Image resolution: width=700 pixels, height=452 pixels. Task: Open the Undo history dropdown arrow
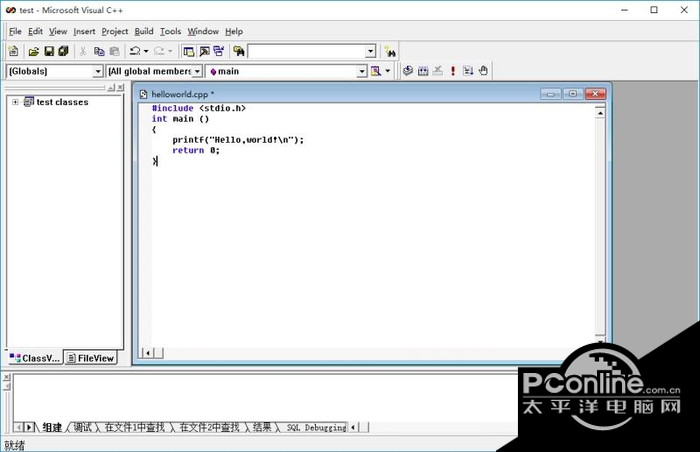coord(146,51)
